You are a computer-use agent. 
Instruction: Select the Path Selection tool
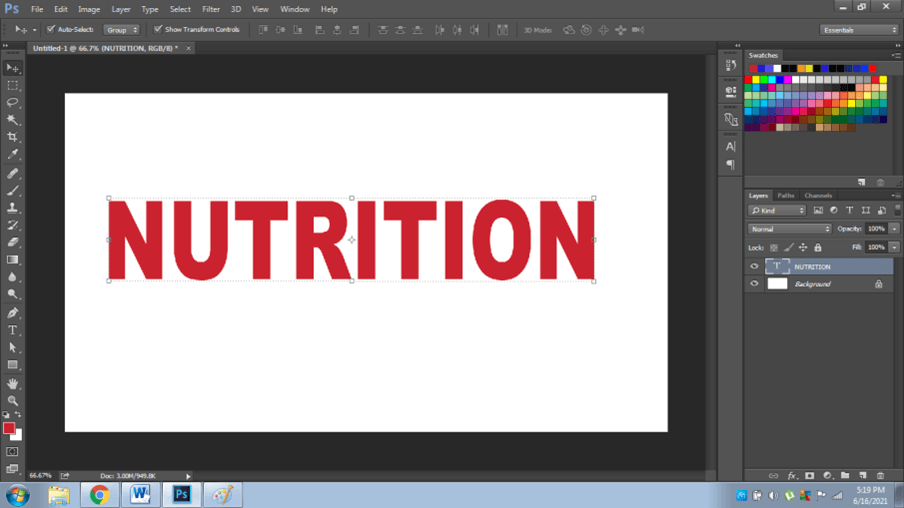pyautogui.click(x=13, y=347)
